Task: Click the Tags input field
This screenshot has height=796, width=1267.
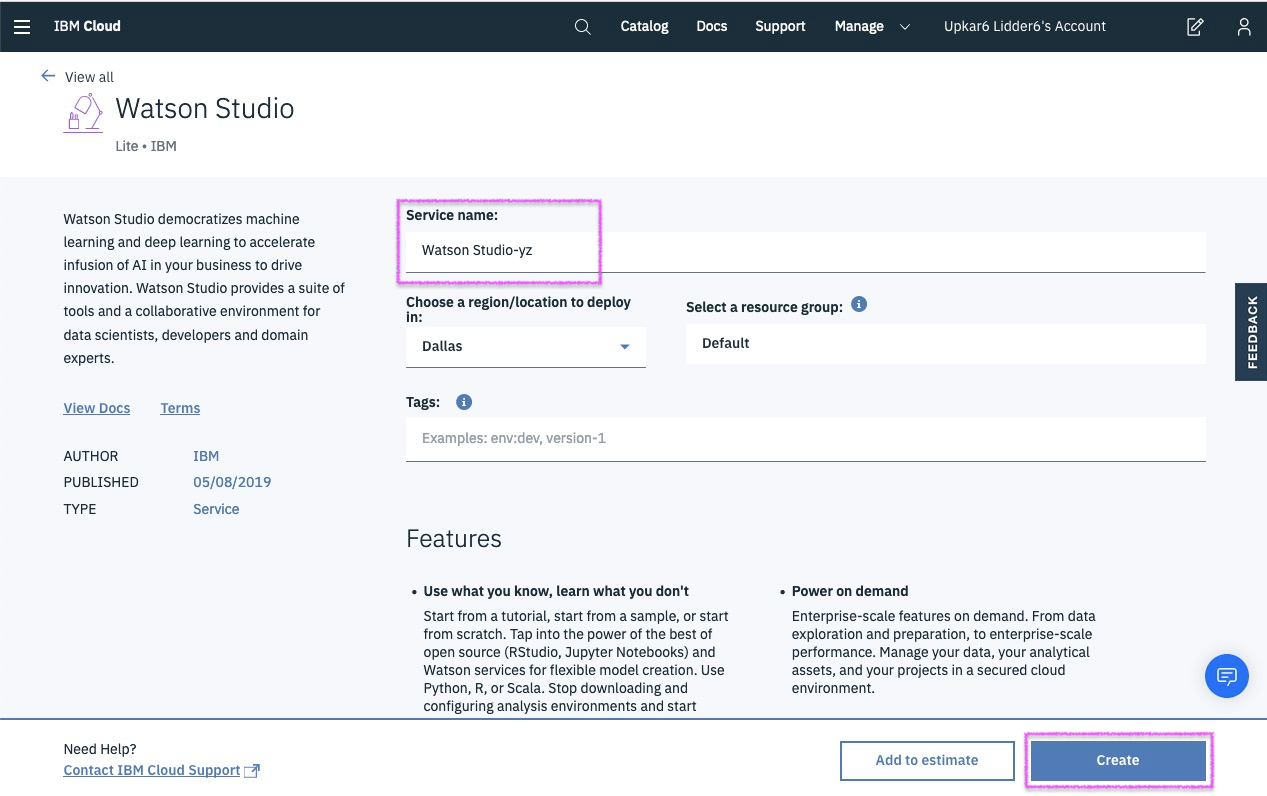Action: click(806, 439)
